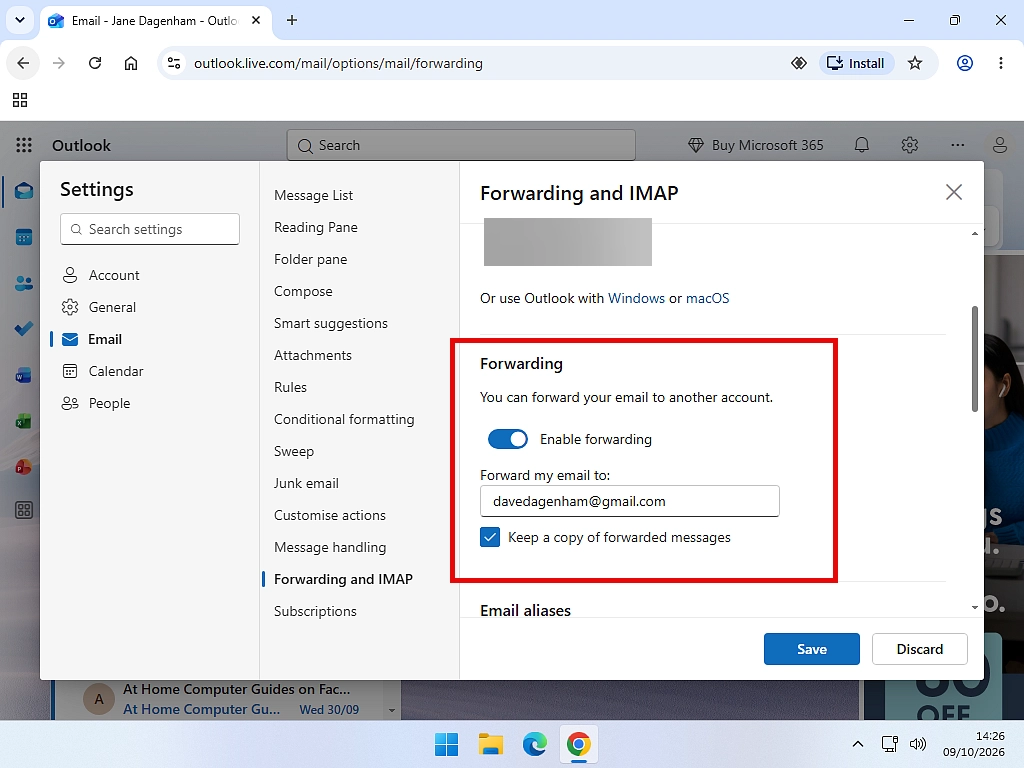Viewport: 1024px width, 768px height.
Task: Open the PowerPoint app icon in rail
Action: [x=24, y=467]
